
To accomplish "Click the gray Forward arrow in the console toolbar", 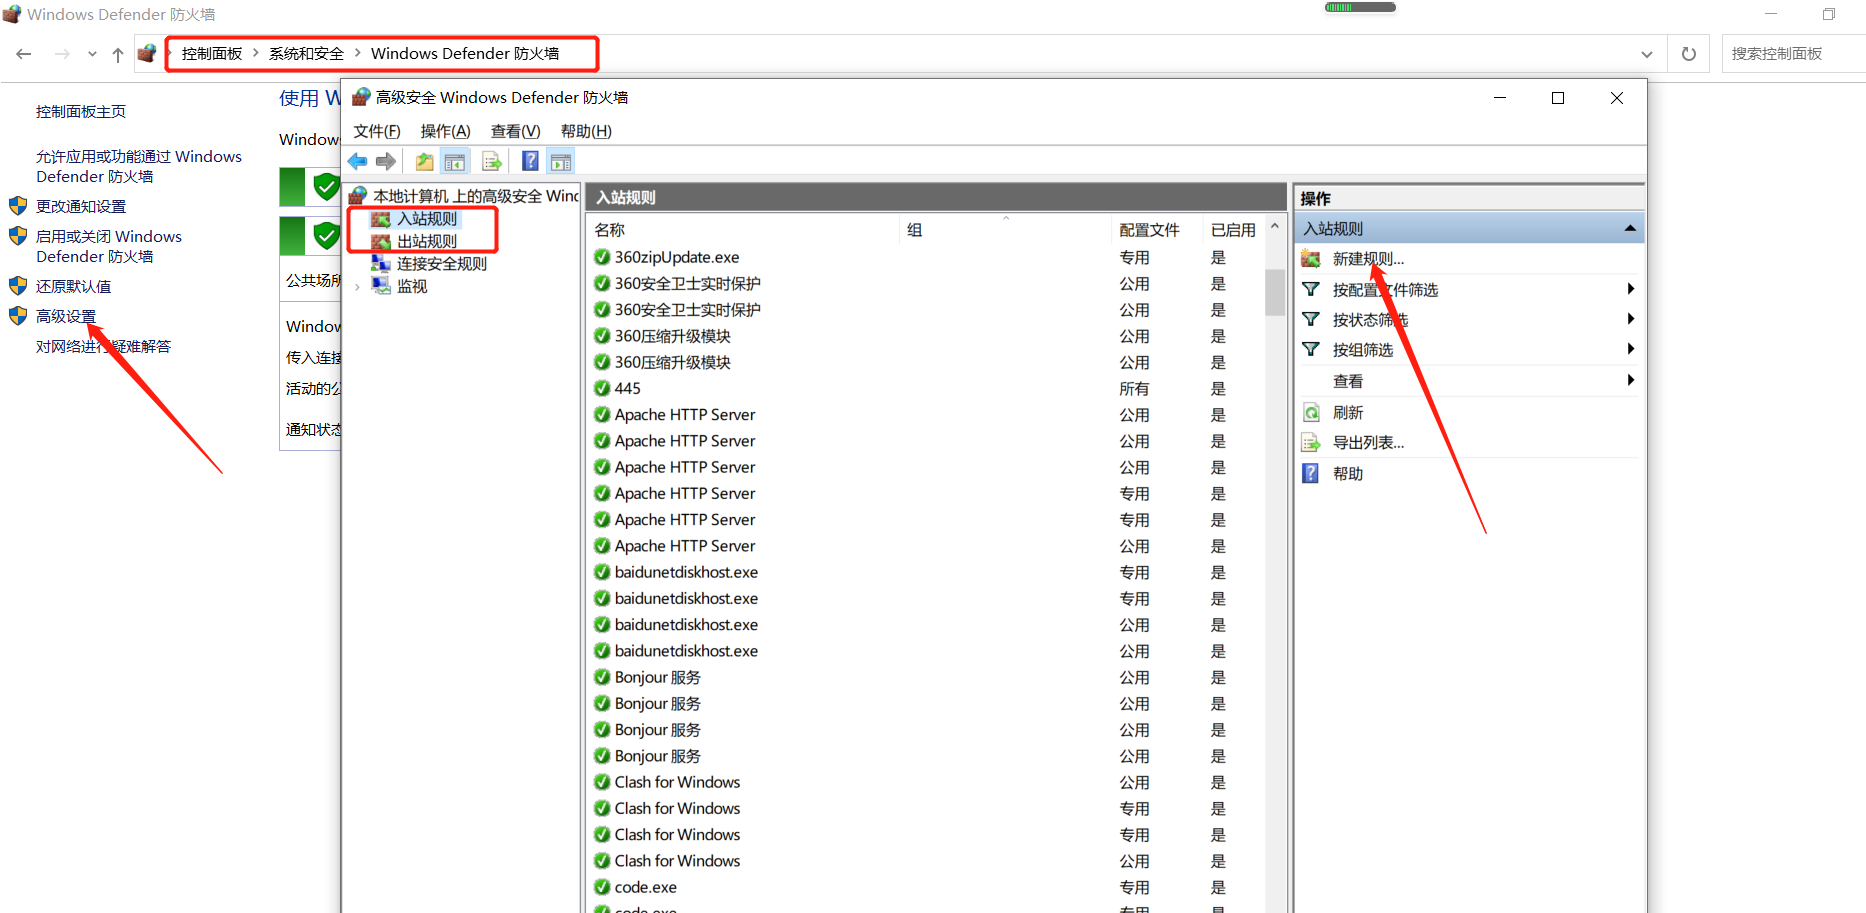I will (x=386, y=162).
